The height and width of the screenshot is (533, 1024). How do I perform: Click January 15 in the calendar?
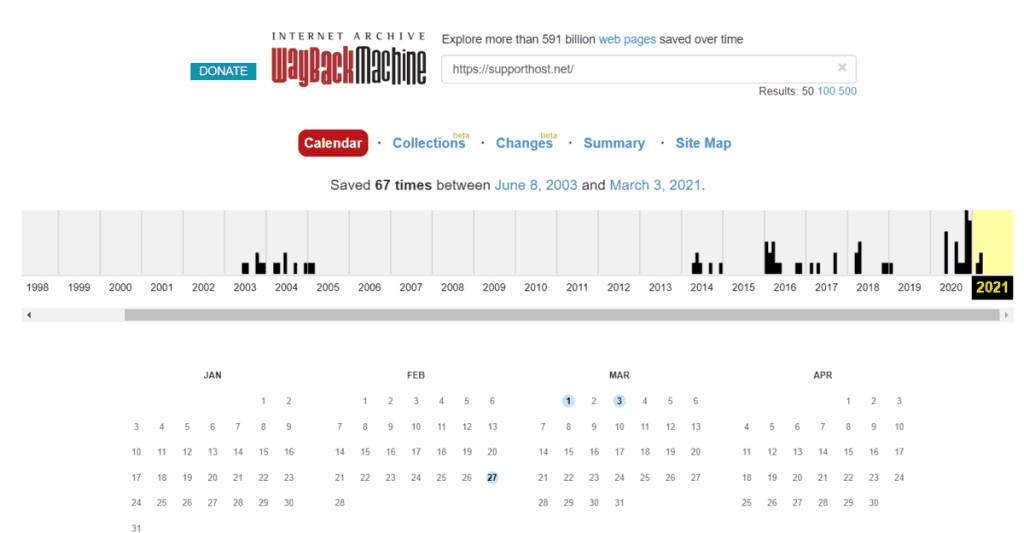click(x=263, y=451)
